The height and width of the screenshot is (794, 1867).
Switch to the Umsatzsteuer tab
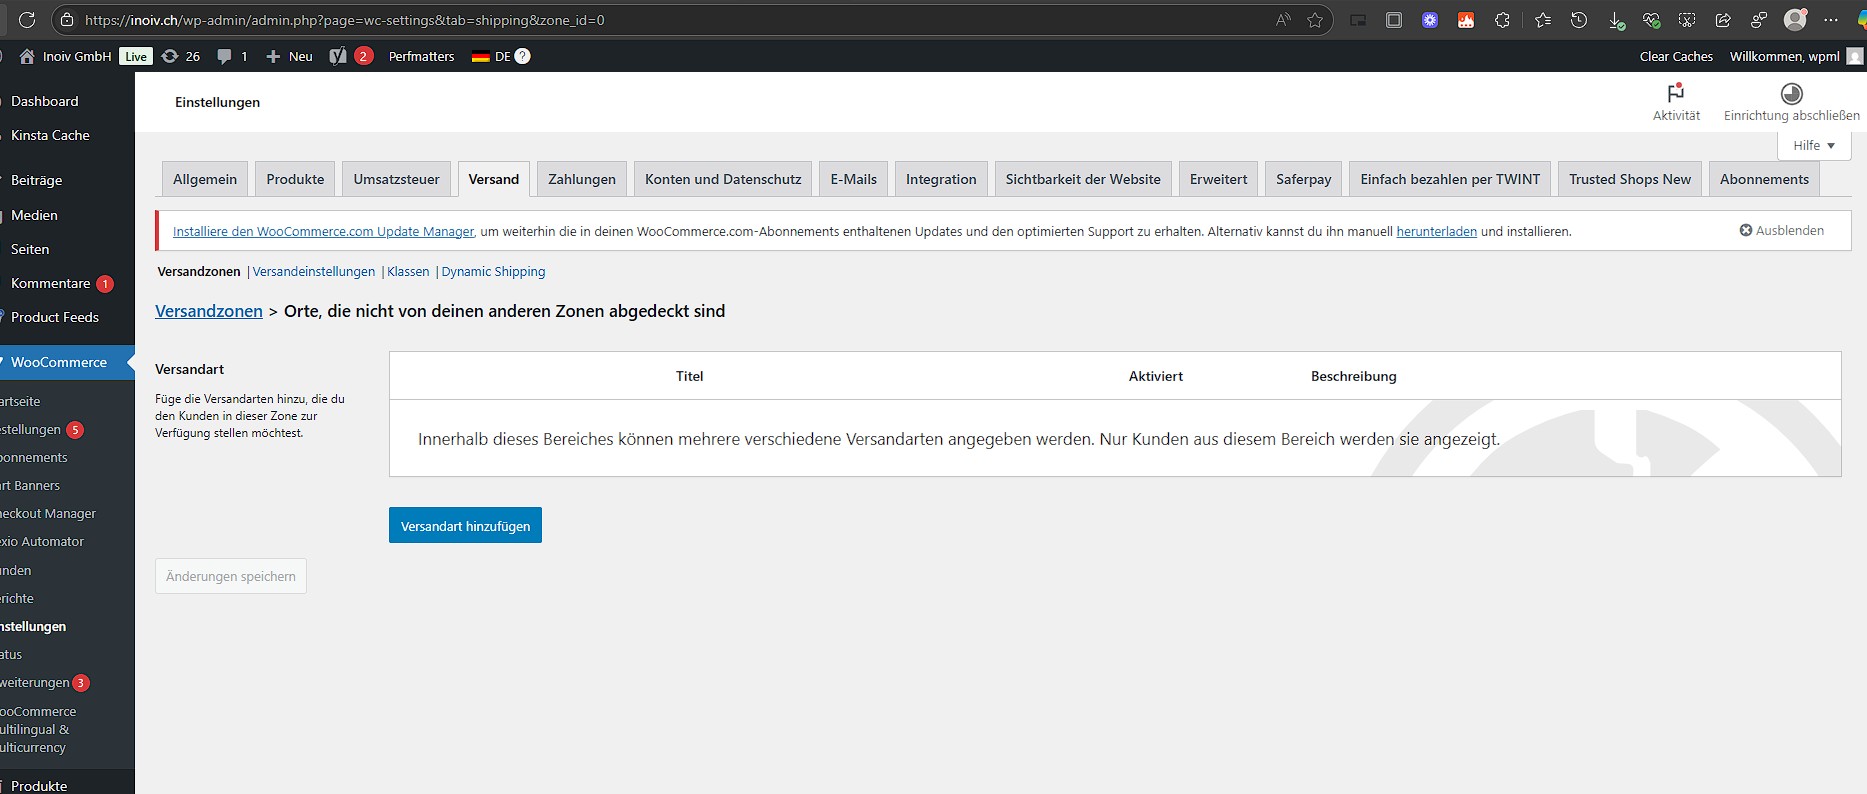(x=396, y=179)
